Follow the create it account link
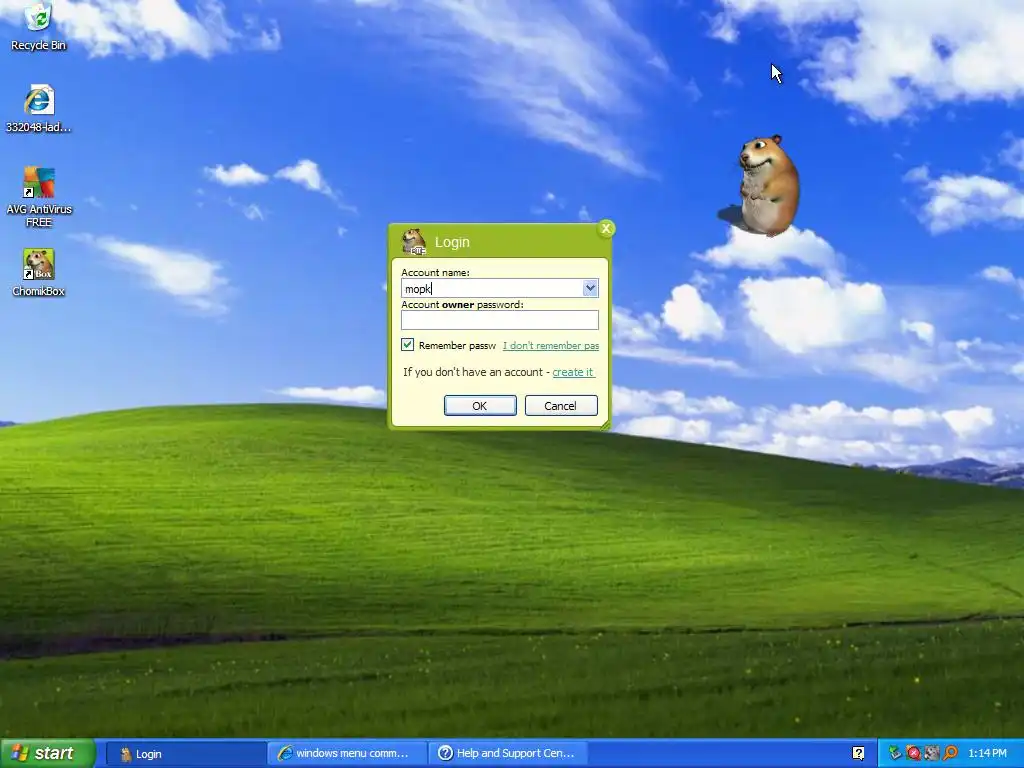Viewport: 1024px width, 768px height. click(573, 372)
